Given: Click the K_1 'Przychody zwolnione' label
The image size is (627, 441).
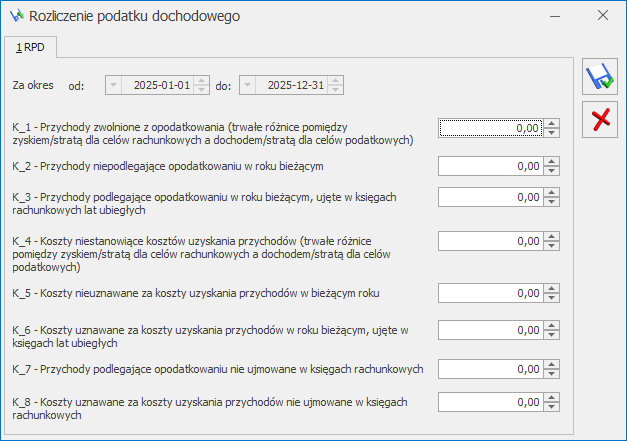Looking at the screenshot, I should pos(213,134).
